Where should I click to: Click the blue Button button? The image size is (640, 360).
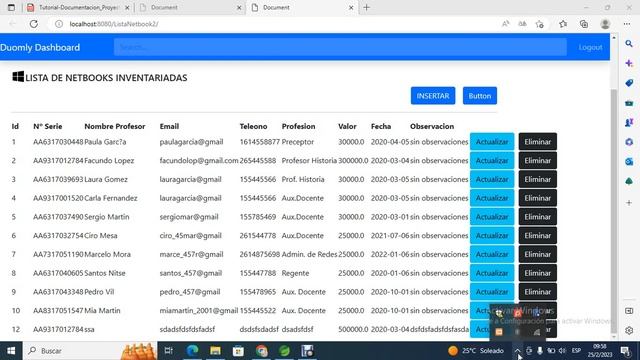pos(480,96)
